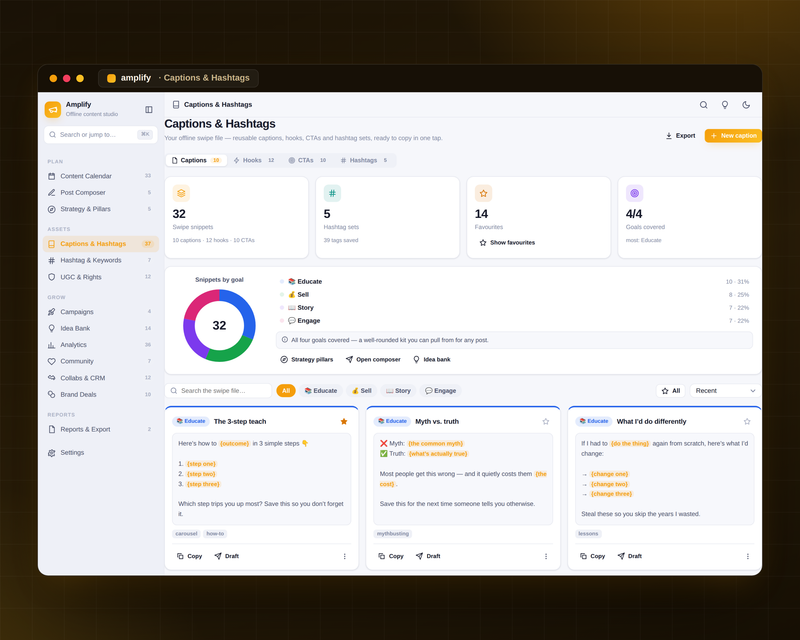800x640 pixels.
Task: Open Strategy & Pillars in sidebar
Action: pos(101,209)
